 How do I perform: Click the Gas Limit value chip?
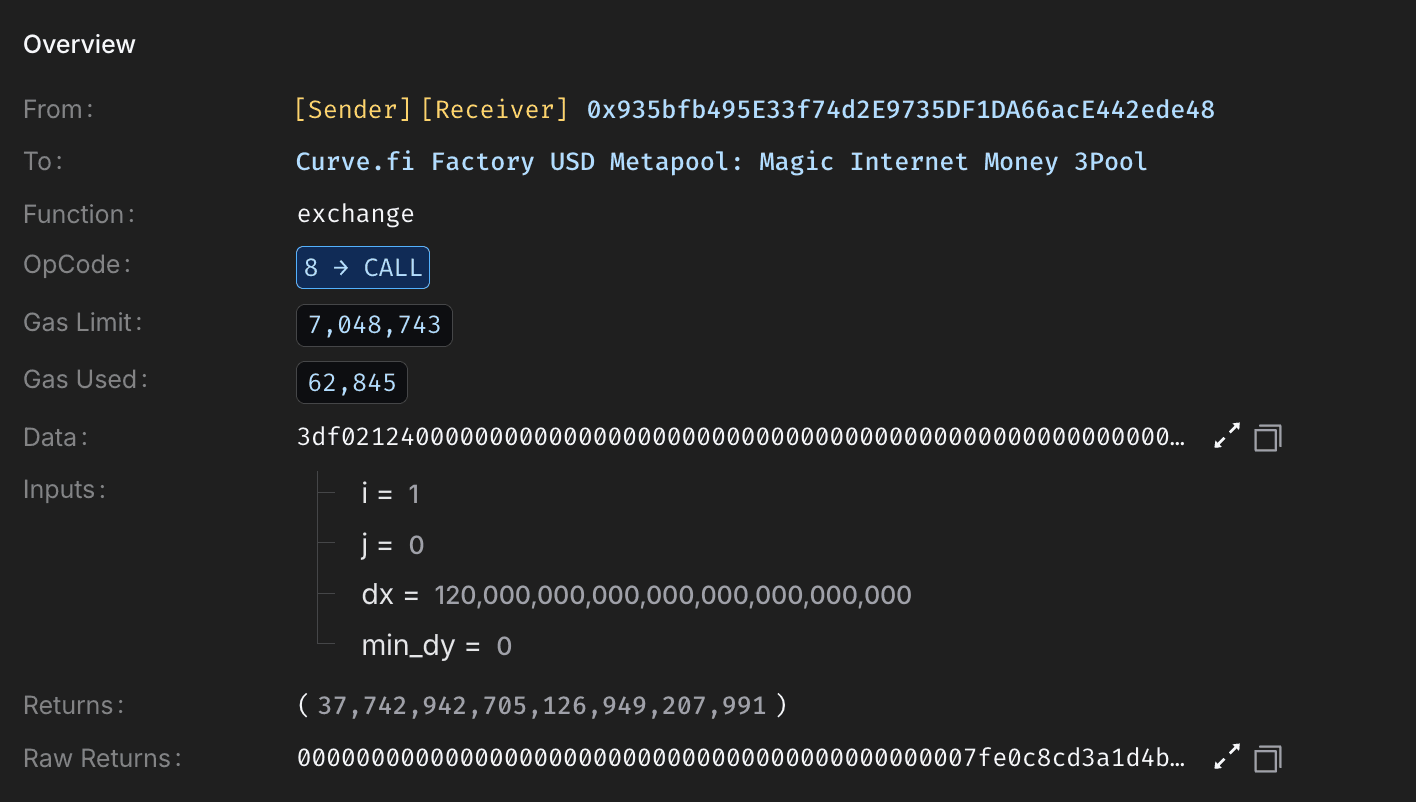374,324
